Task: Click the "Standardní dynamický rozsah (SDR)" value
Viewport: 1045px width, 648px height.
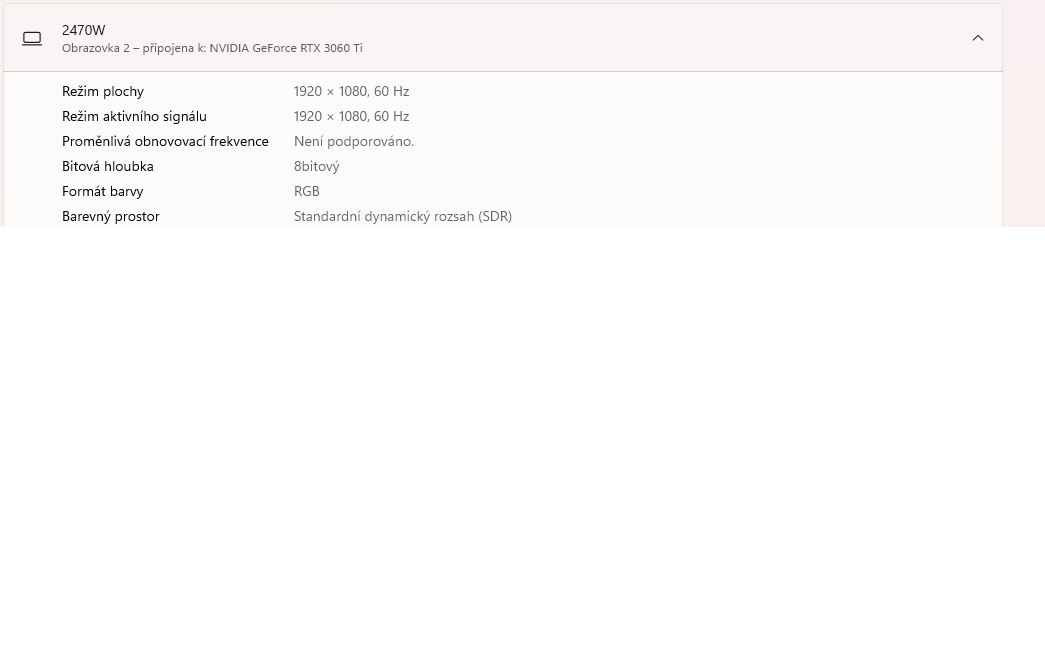Action: click(x=403, y=216)
